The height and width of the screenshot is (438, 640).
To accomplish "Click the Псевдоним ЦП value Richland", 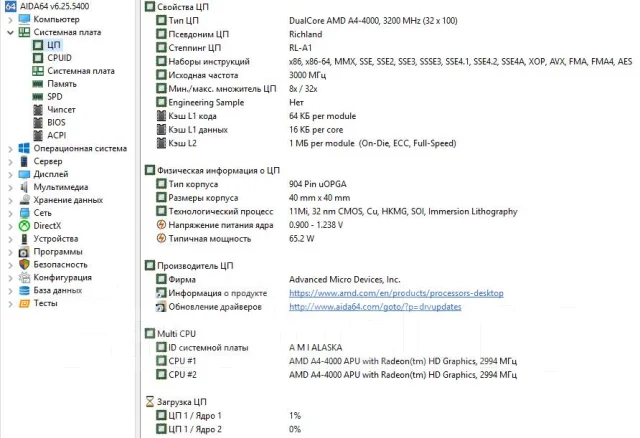I will point(305,34).
